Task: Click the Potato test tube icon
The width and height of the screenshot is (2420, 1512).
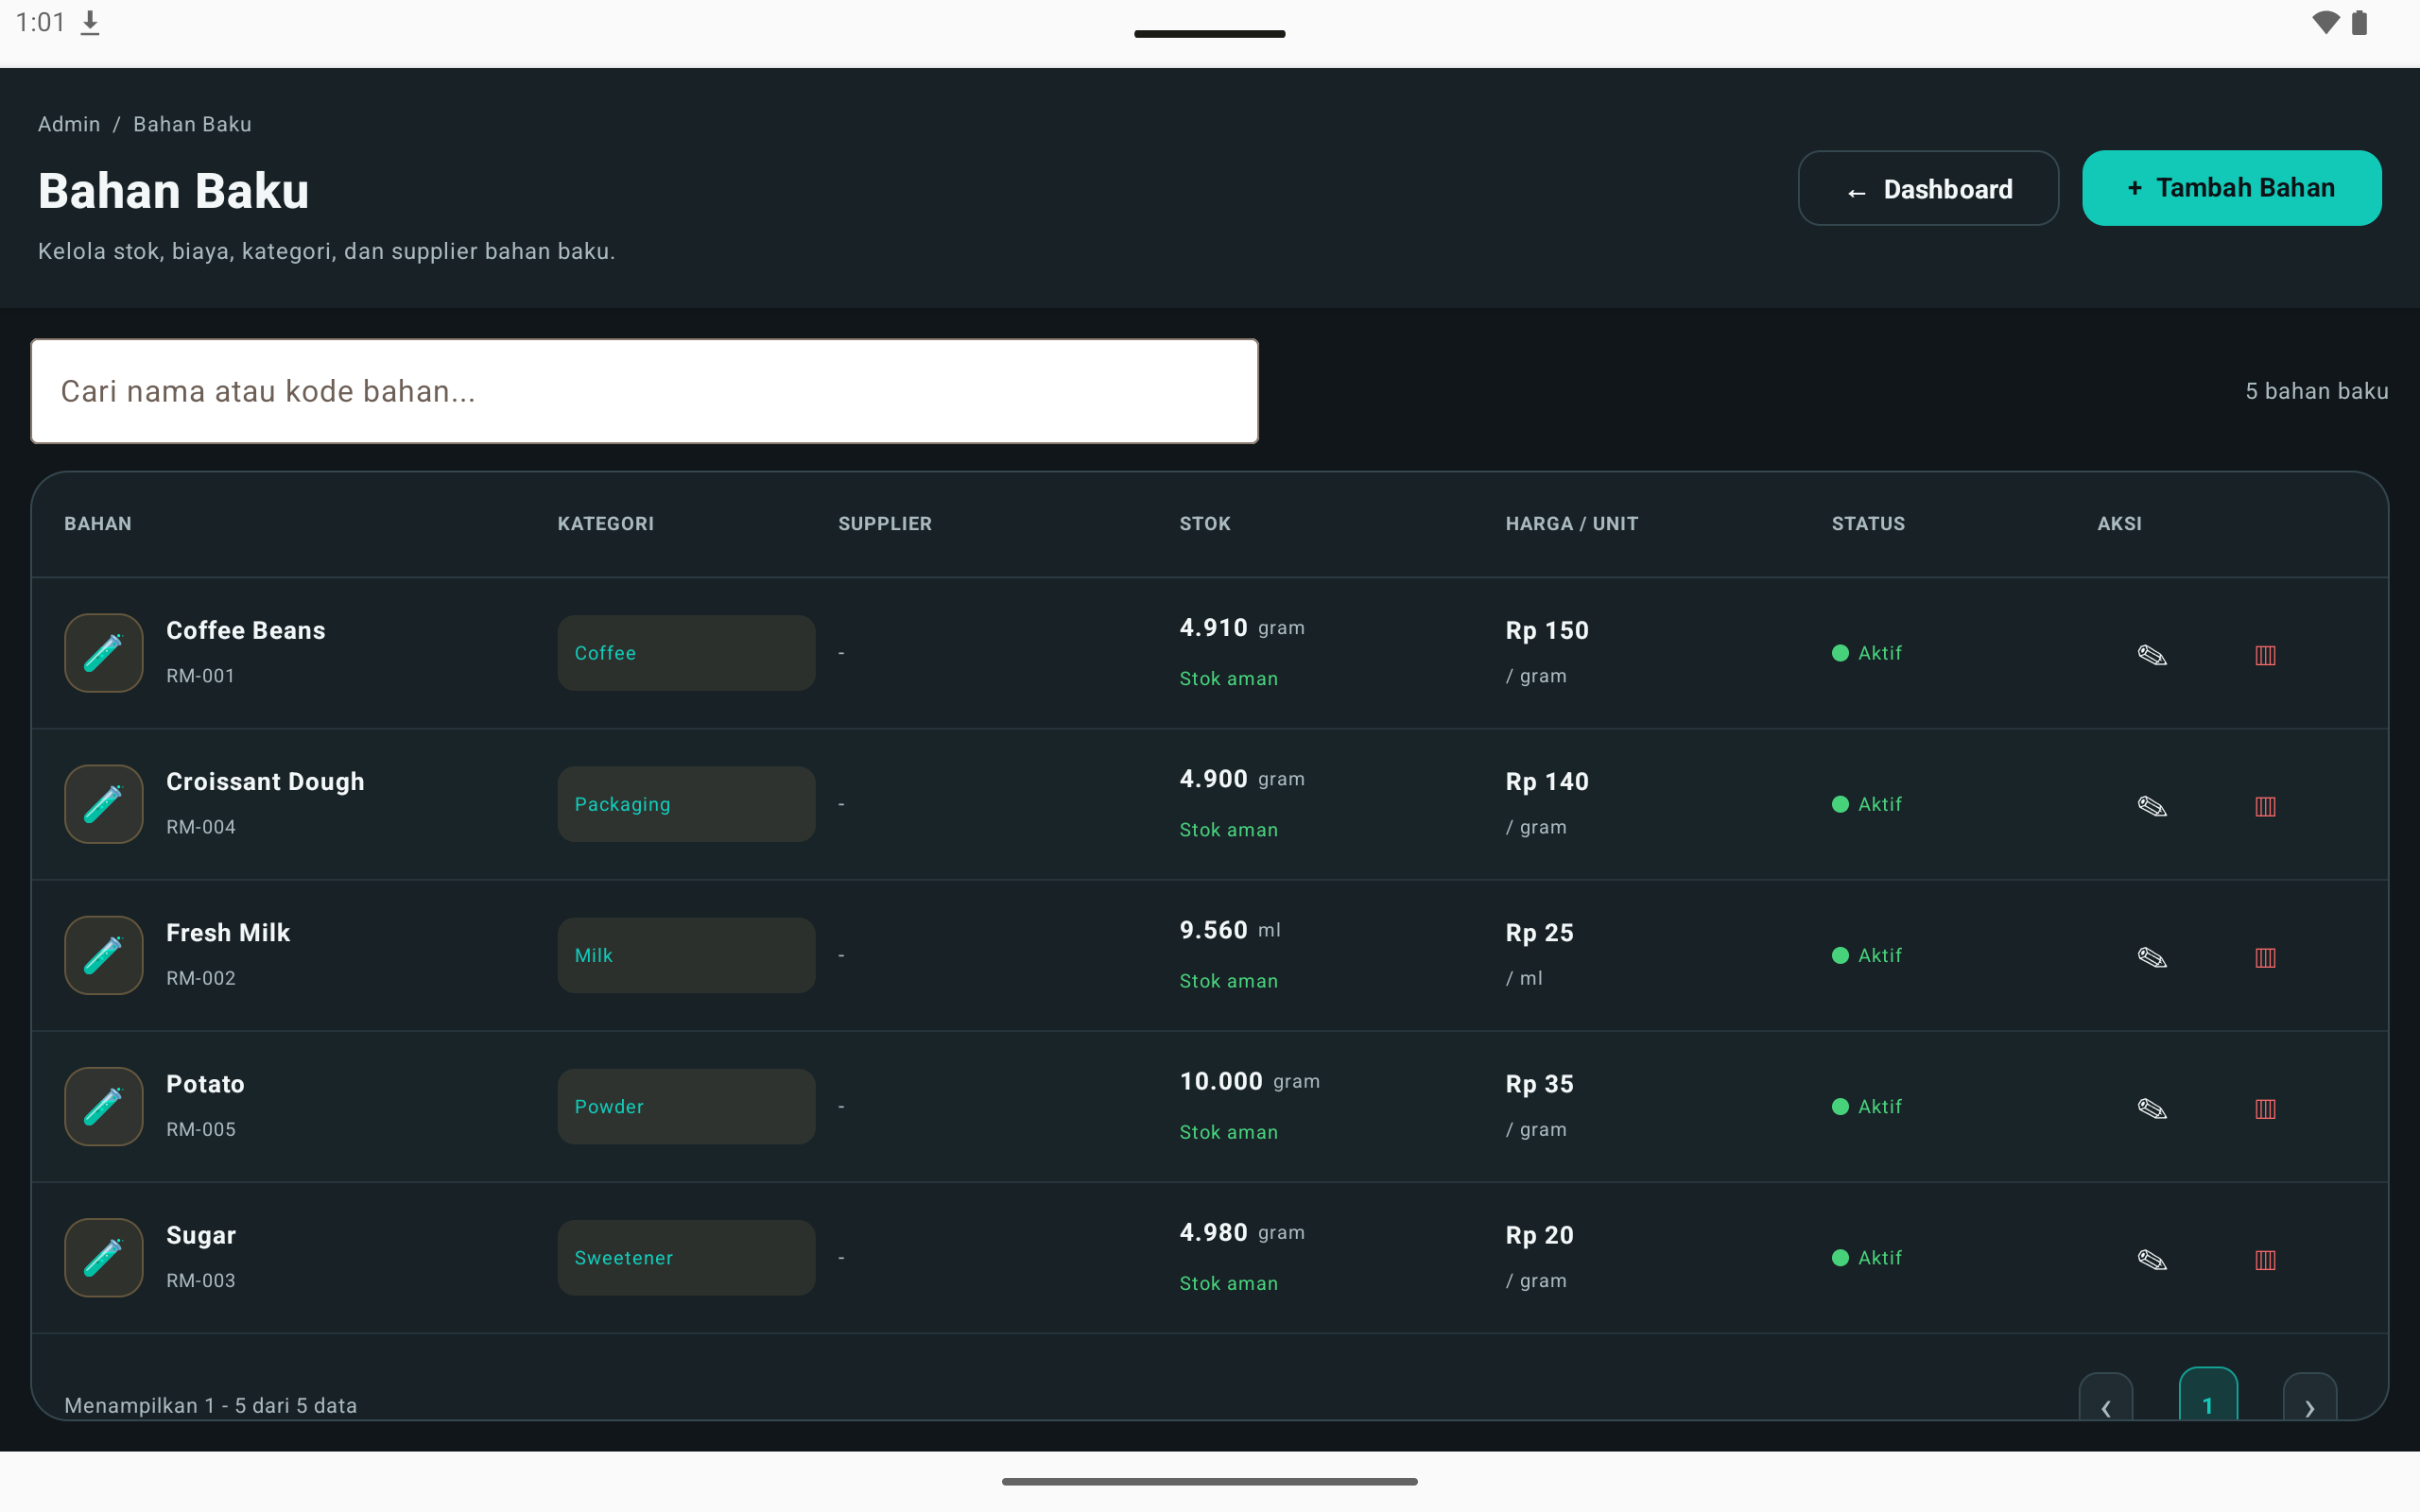Action: pos(104,1106)
